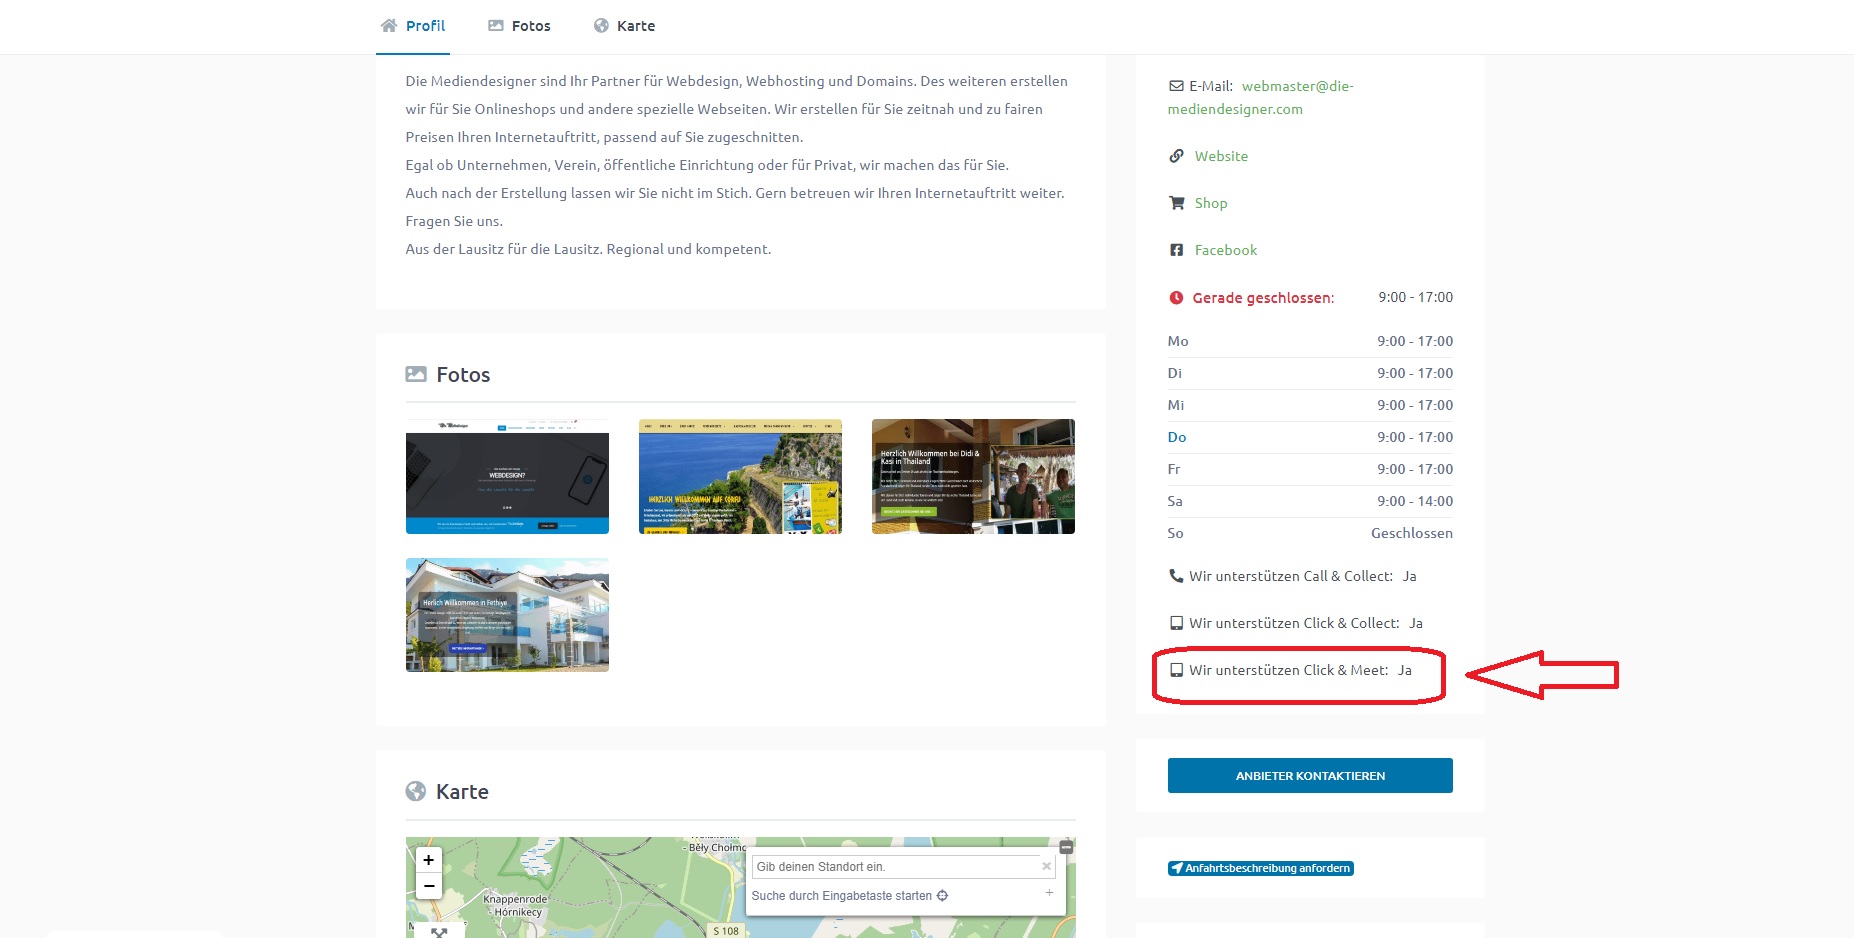Click the chain link Website icon
The image size is (1854, 938).
click(1177, 156)
